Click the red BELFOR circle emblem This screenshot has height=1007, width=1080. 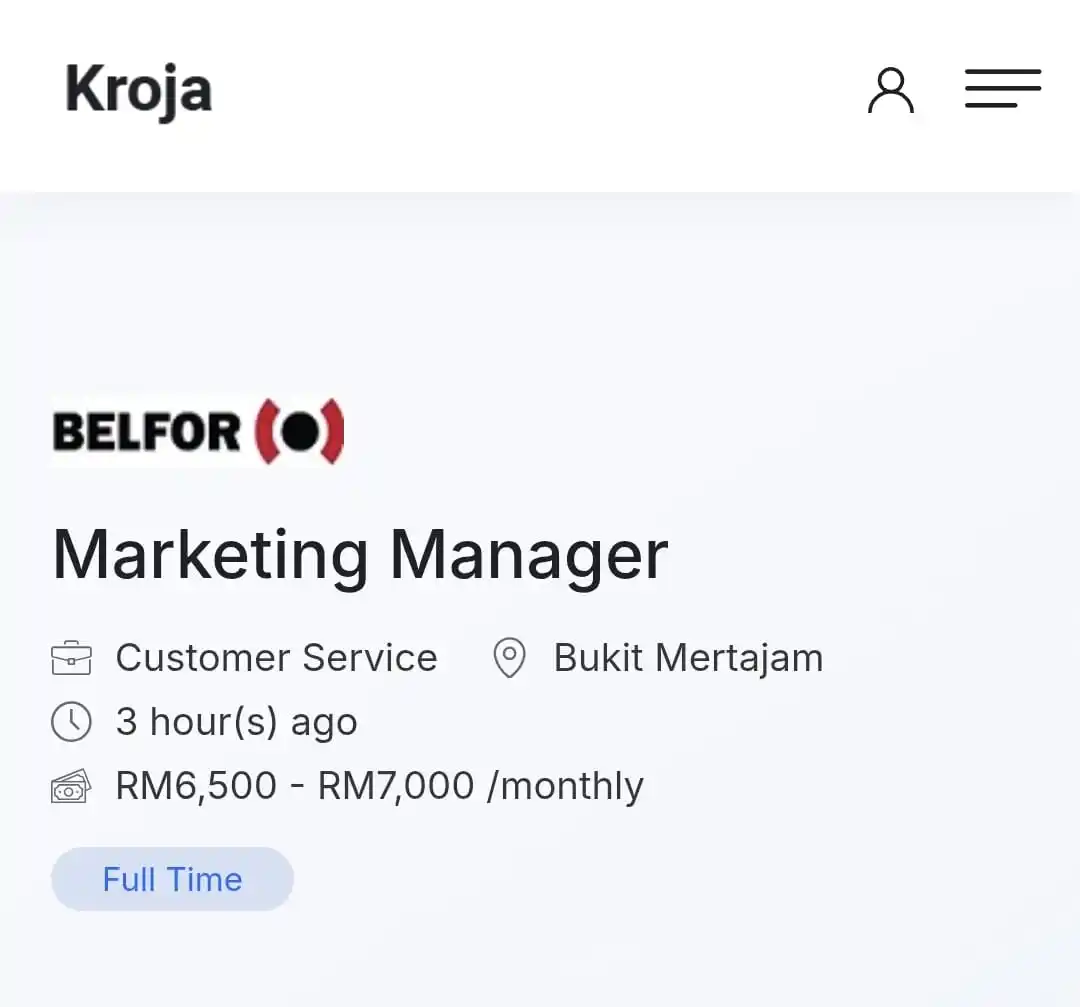(x=300, y=432)
